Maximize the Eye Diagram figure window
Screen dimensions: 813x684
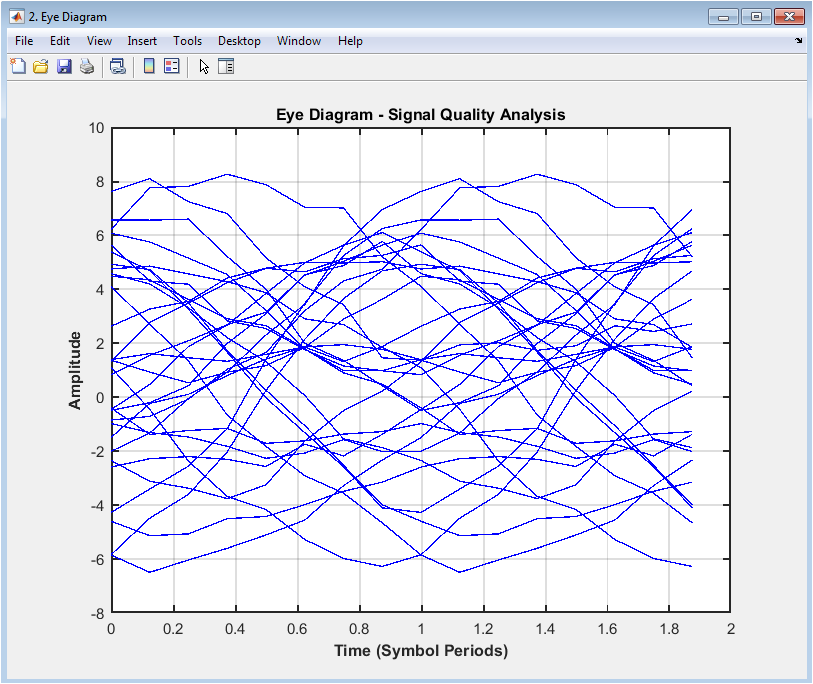click(x=756, y=16)
